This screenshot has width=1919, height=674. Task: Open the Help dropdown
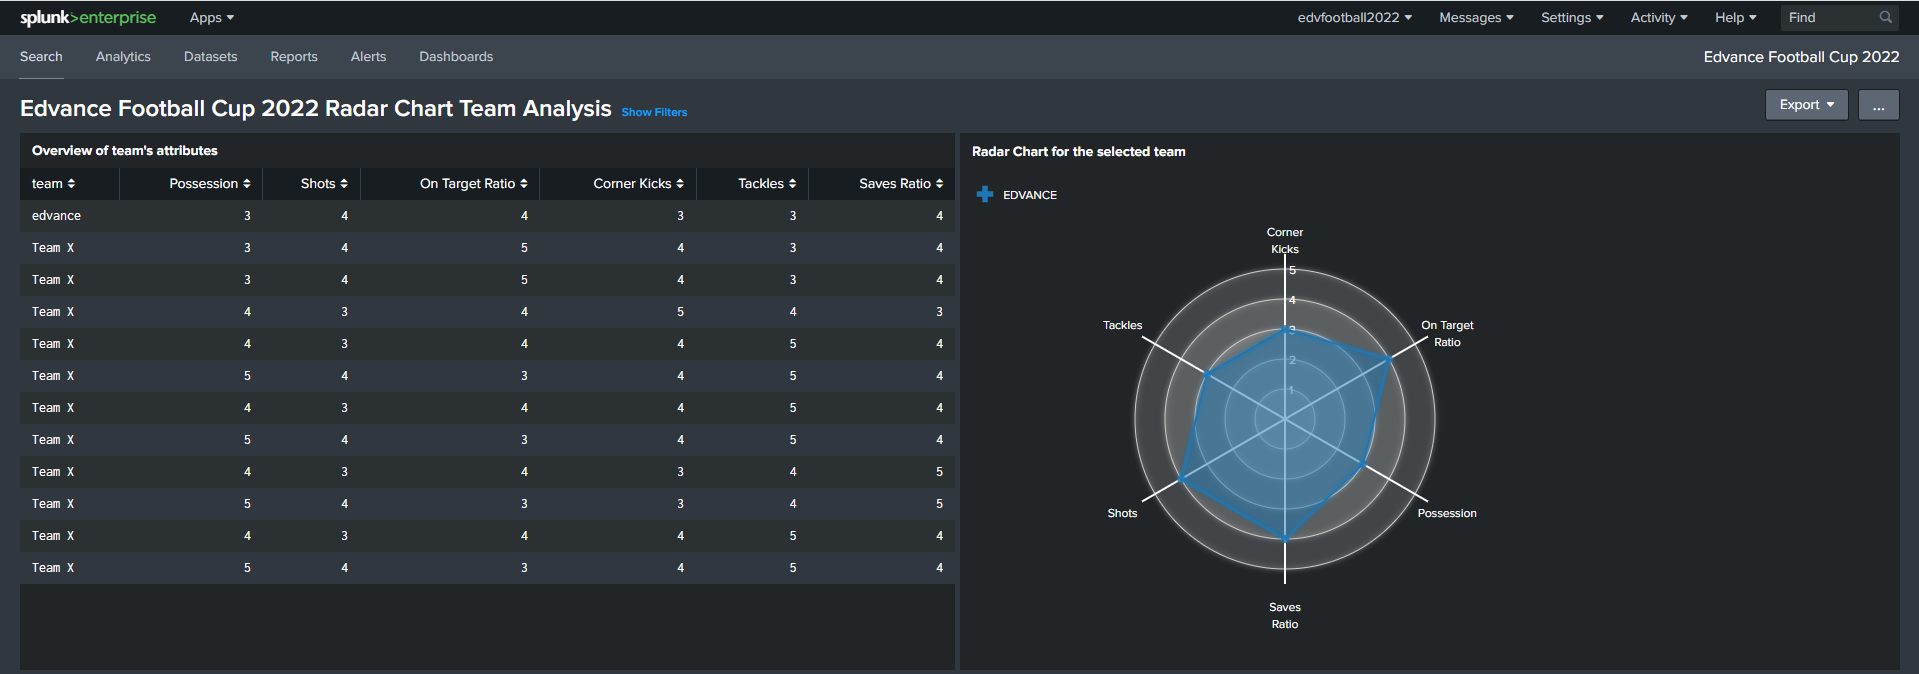click(x=1735, y=18)
